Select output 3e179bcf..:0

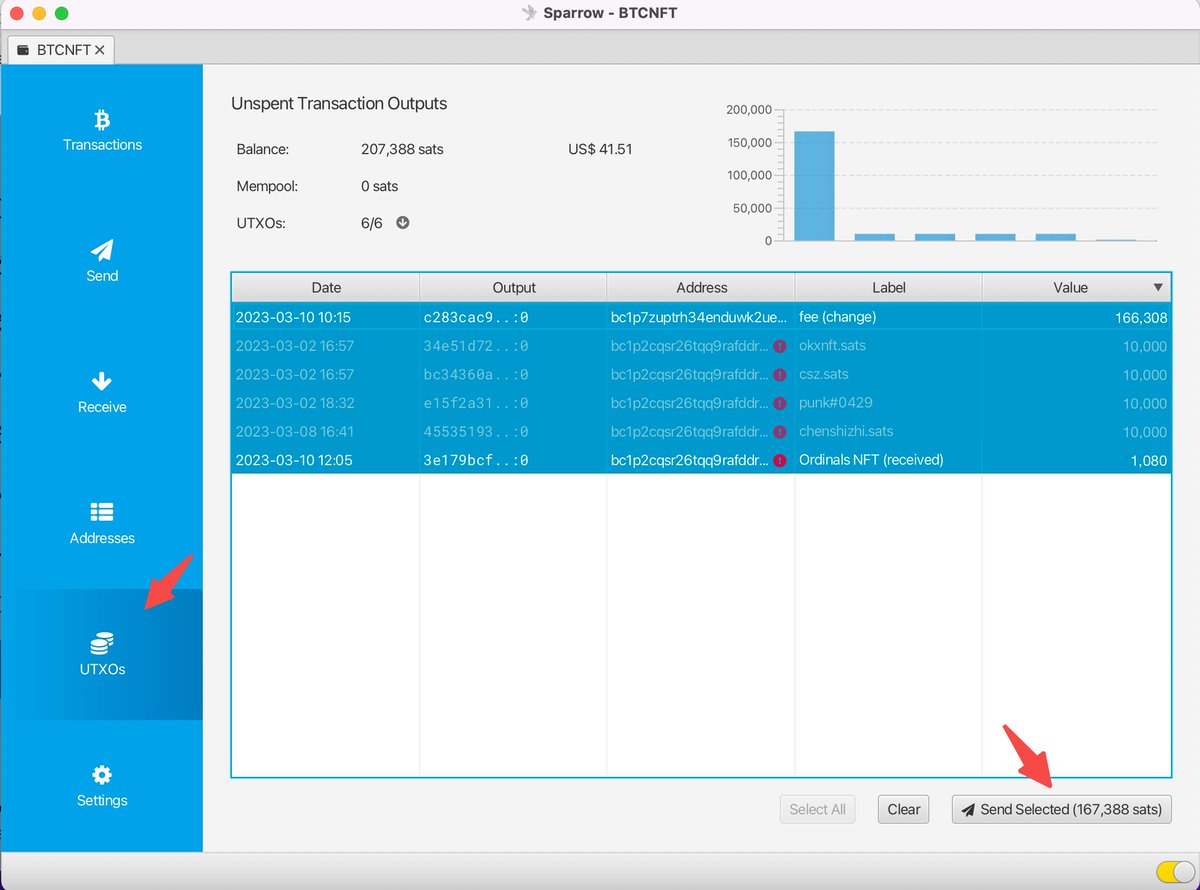click(476, 461)
